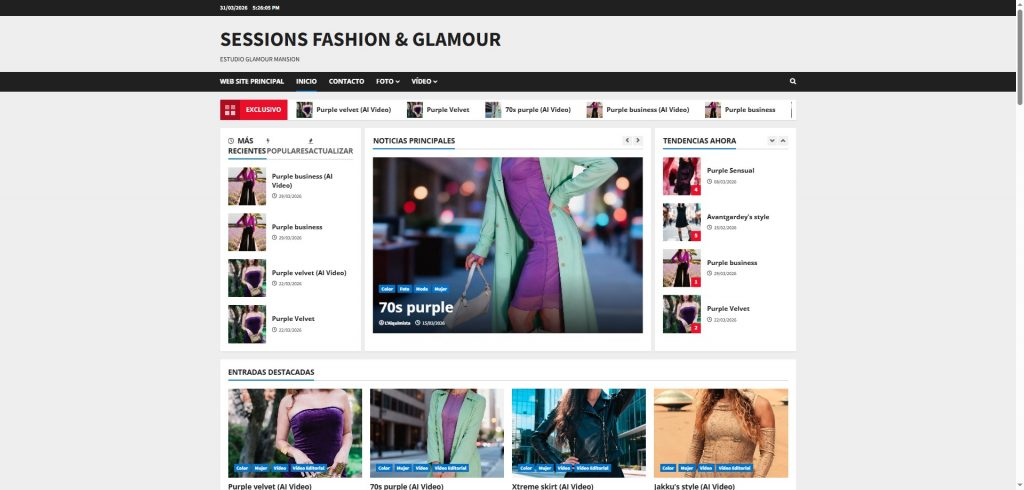This screenshot has width=1024, height=490.
Task: Go to Web Site Principal menu item
Action: (252, 81)
